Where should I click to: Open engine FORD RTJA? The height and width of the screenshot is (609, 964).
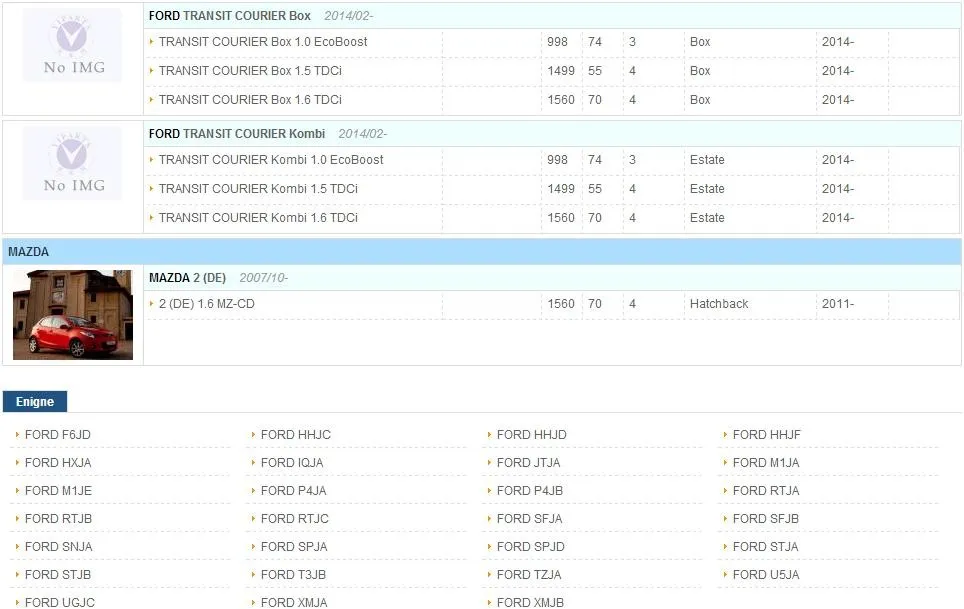click(766, 491)
